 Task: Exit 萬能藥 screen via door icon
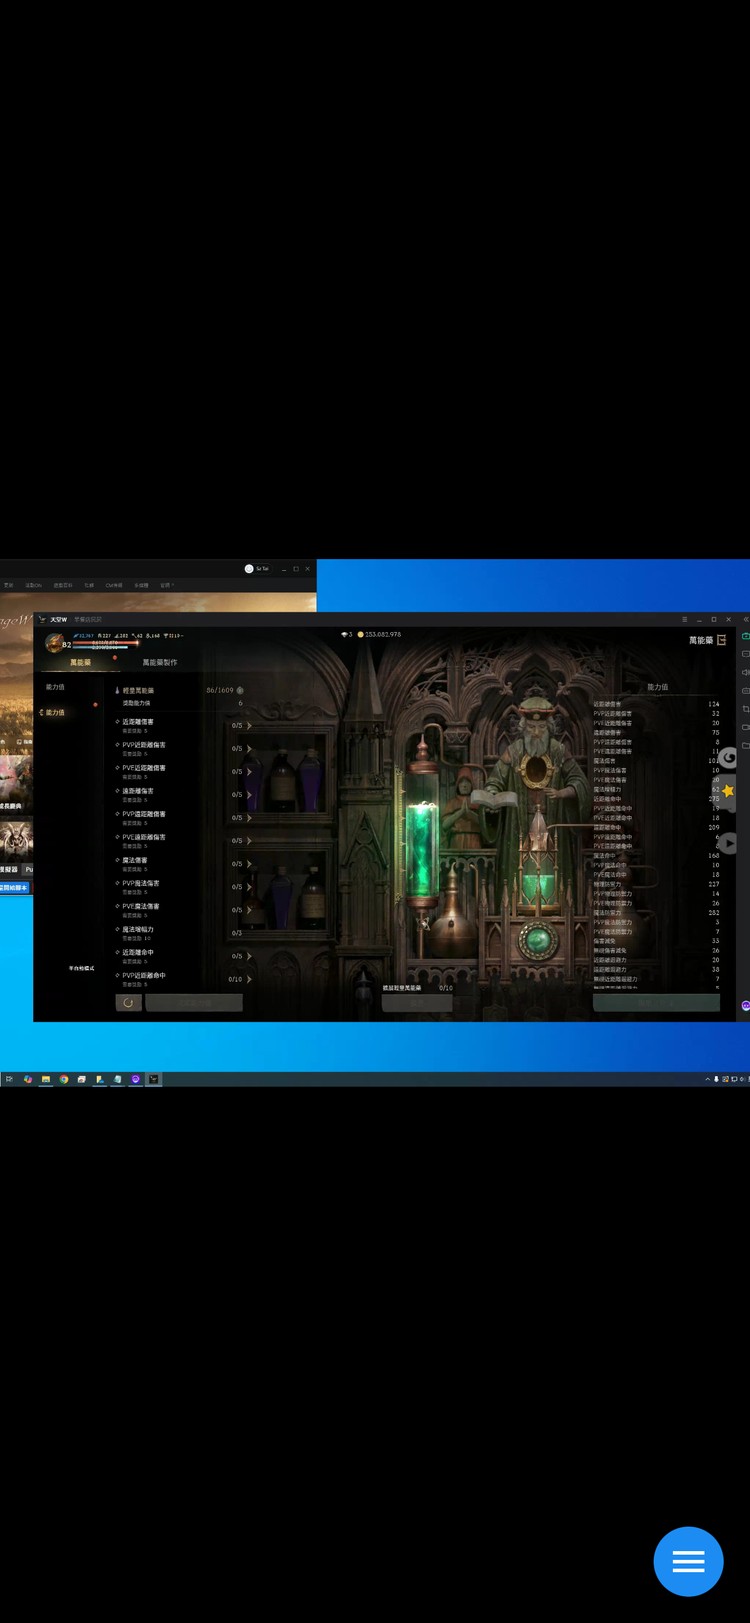(x=722, y=640)
